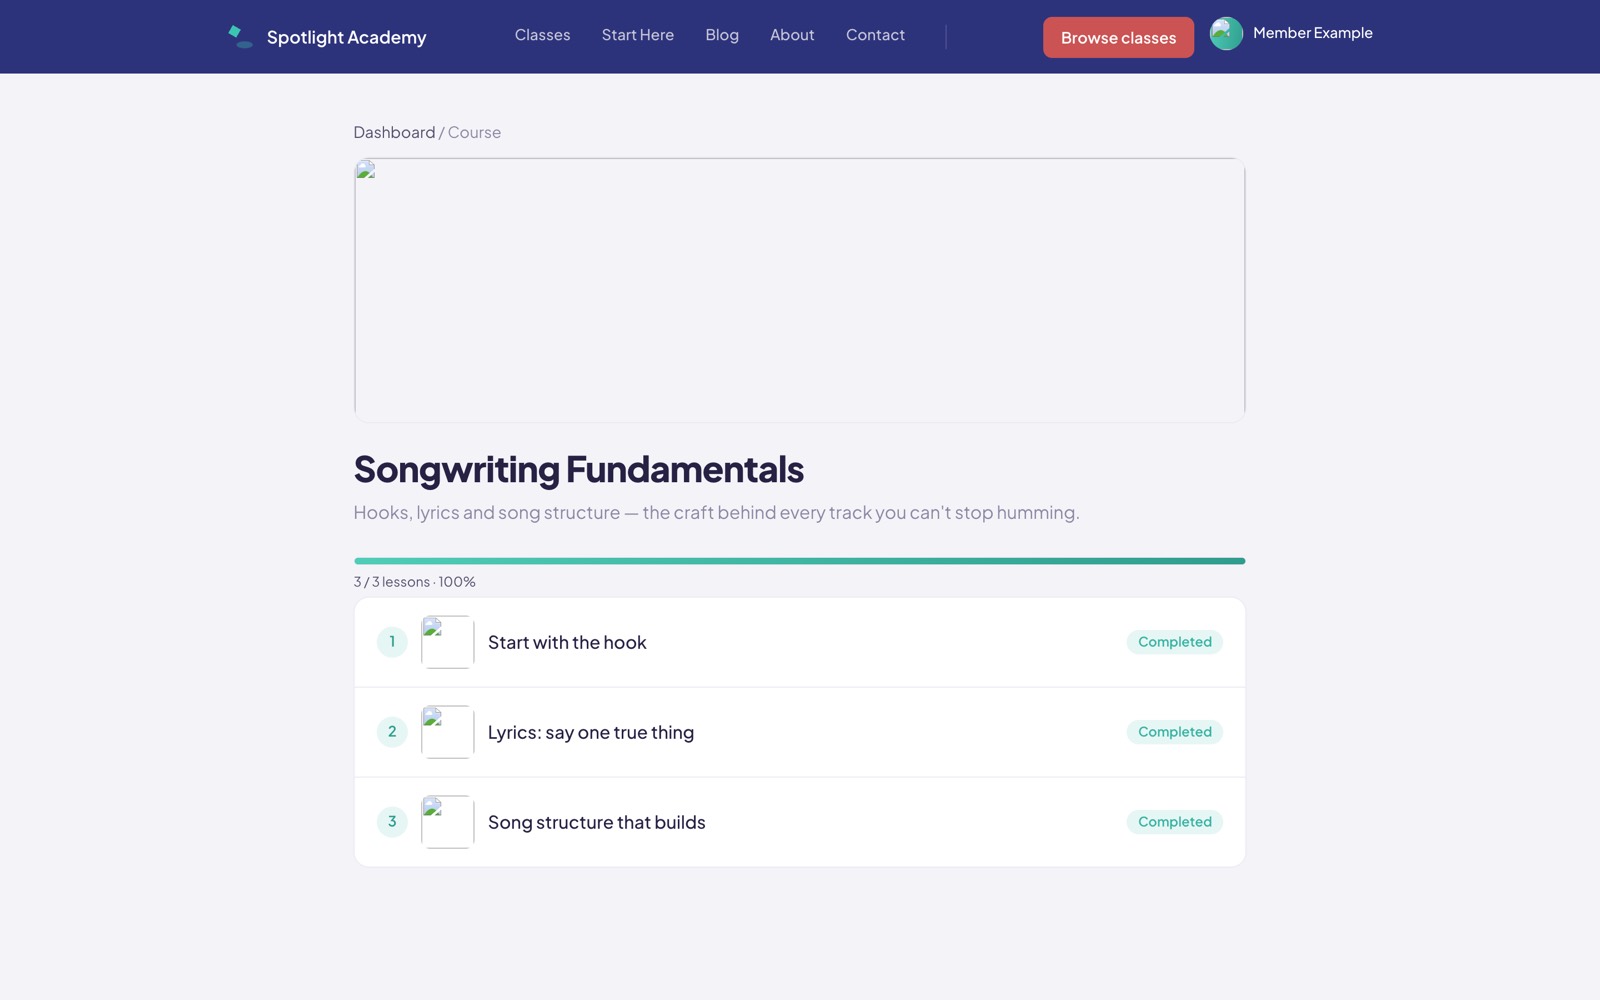This screenshot has height=1000, width=1600.
Task: Click the Member Example name
Action: 1312,33
